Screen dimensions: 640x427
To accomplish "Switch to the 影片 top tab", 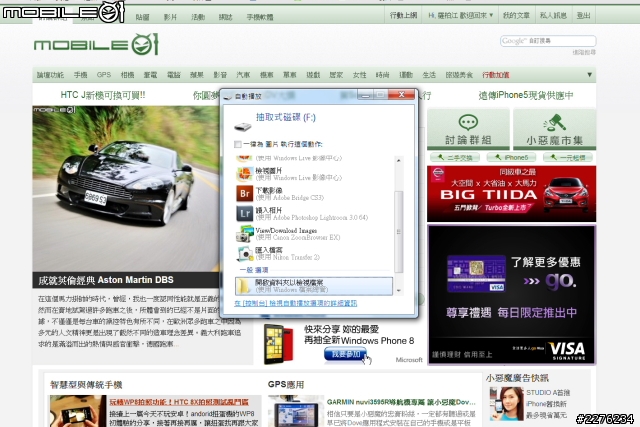I will [170, 17].
